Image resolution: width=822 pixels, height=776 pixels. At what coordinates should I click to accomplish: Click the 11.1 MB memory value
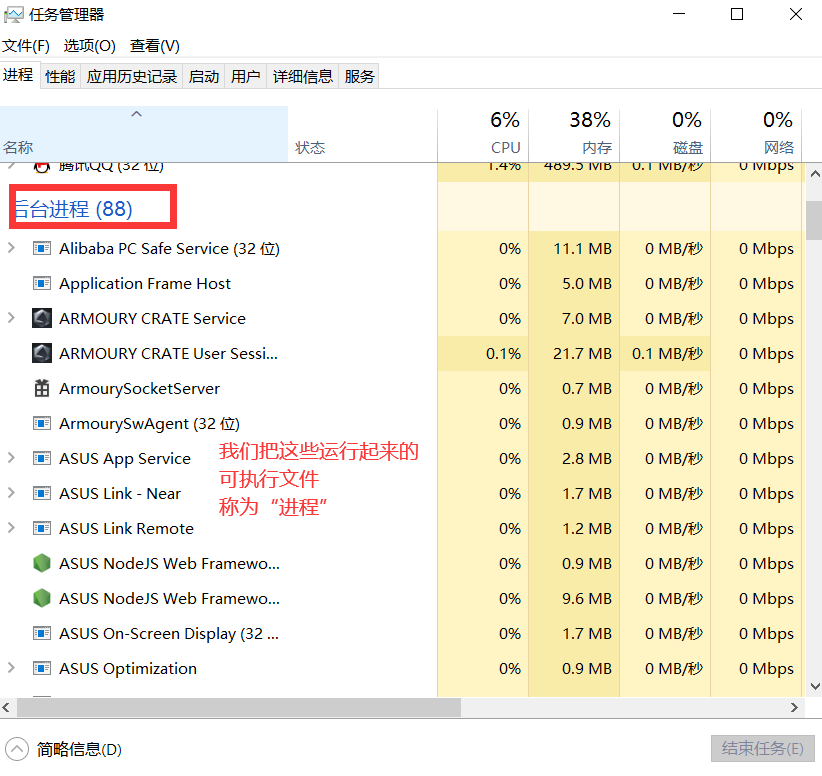click(x=582, y=248)
